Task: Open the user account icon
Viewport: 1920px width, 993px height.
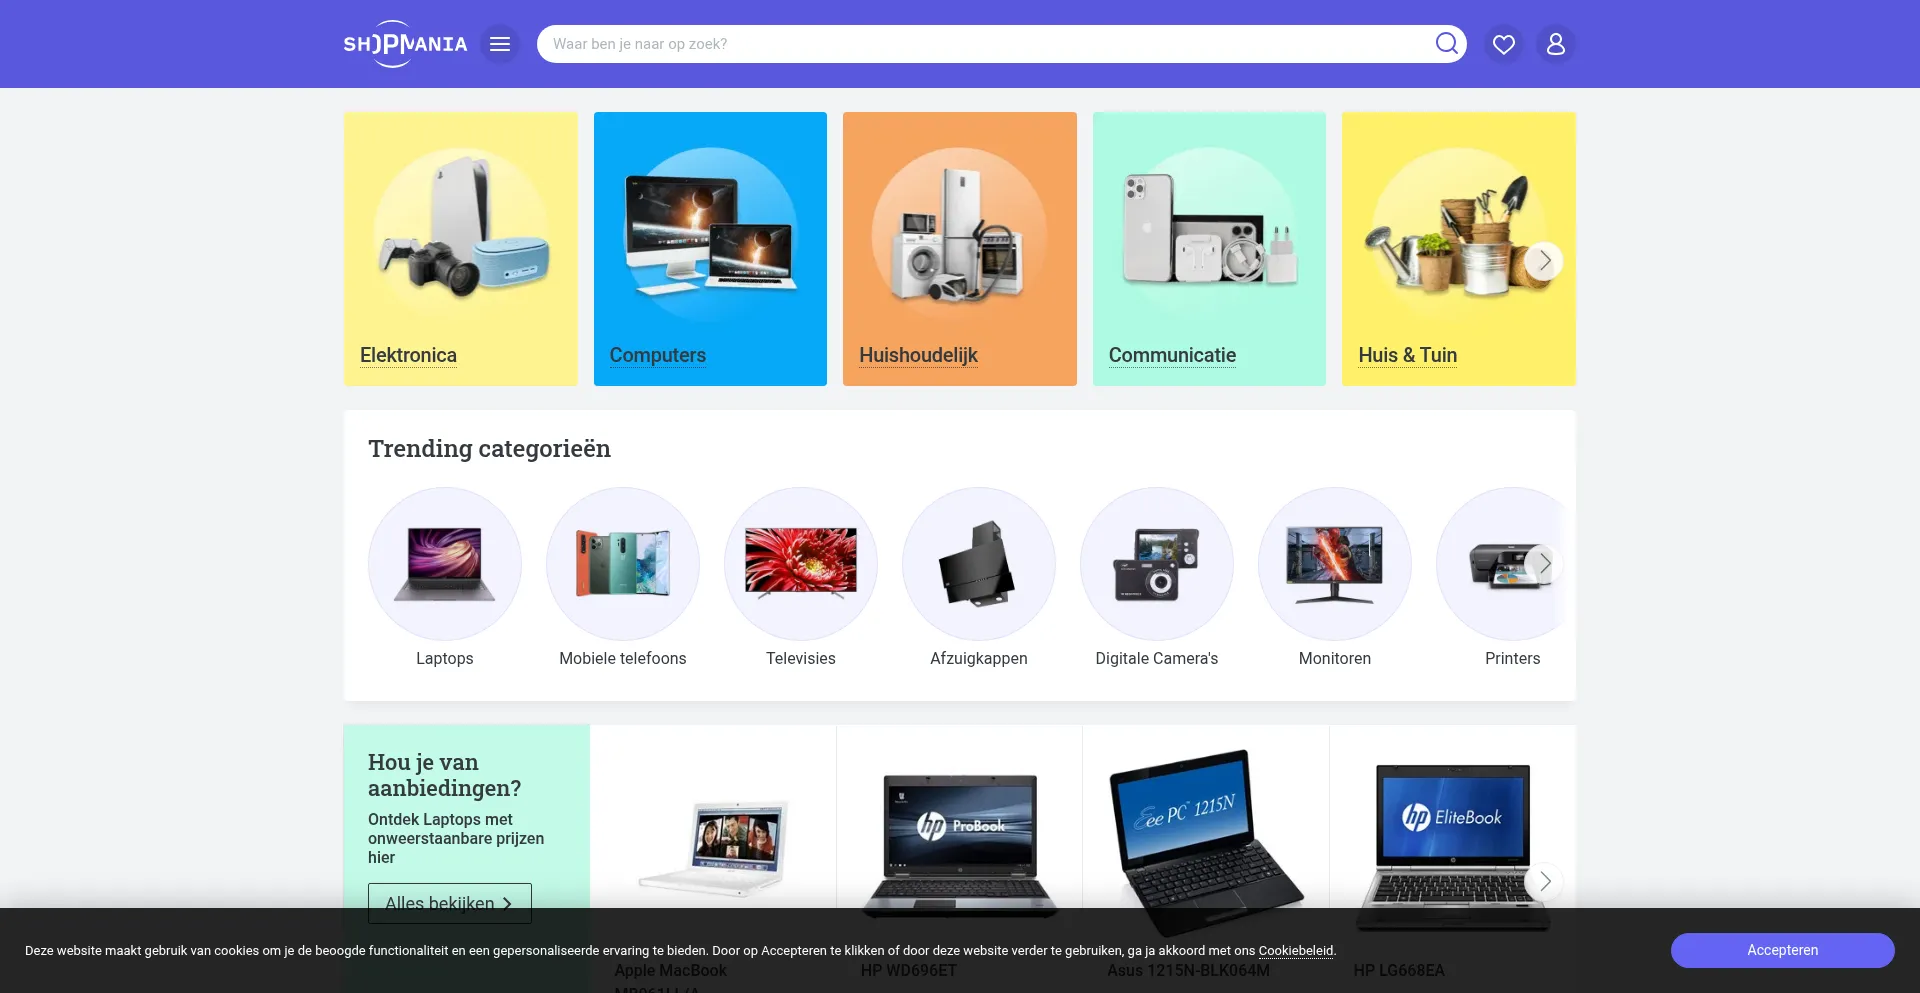Action: coord(1555,44)
